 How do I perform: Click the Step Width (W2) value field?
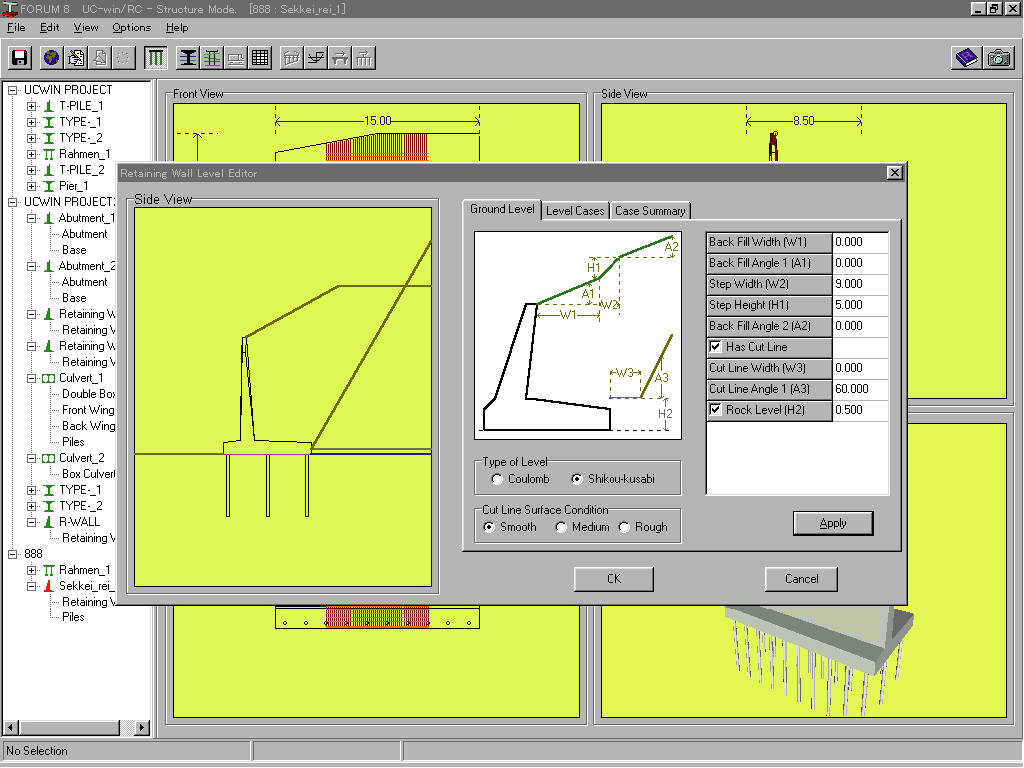[x=860, y=284]
